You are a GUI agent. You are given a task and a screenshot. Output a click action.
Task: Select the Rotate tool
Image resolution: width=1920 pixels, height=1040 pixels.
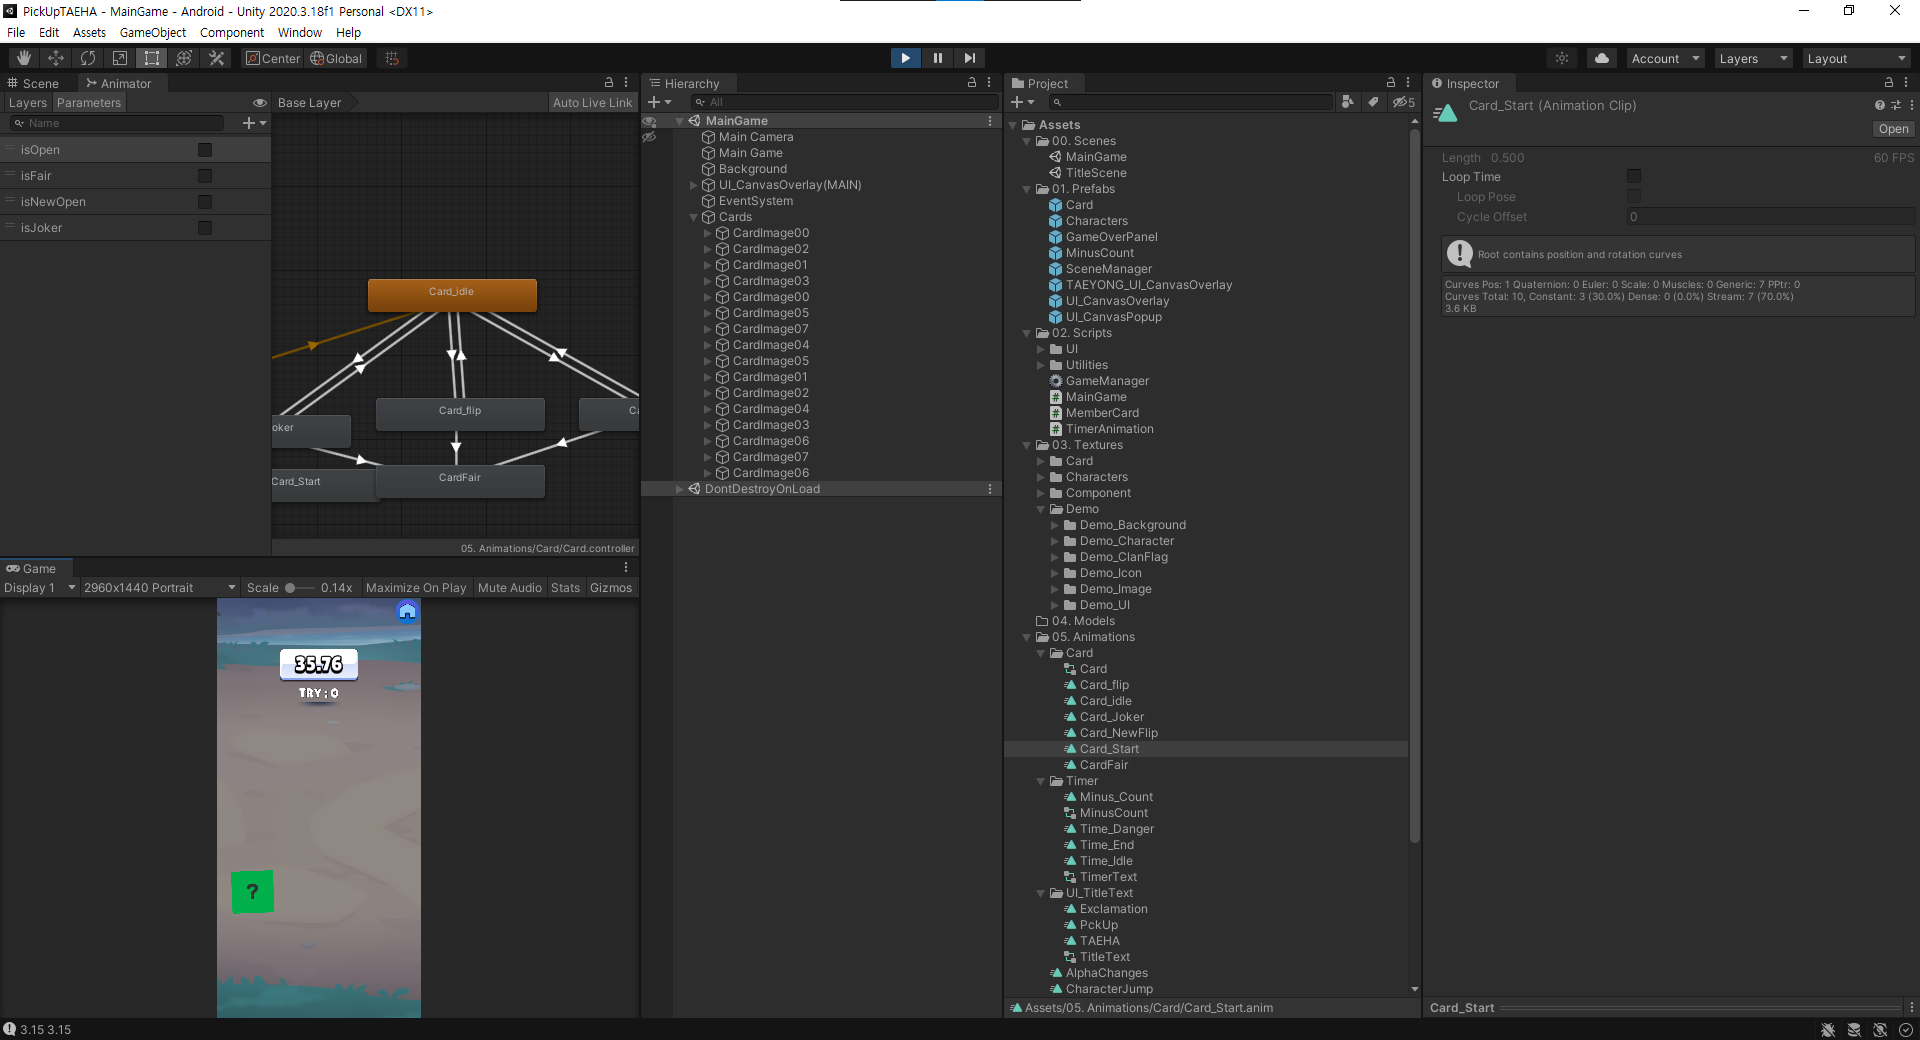tap(88, 58)
